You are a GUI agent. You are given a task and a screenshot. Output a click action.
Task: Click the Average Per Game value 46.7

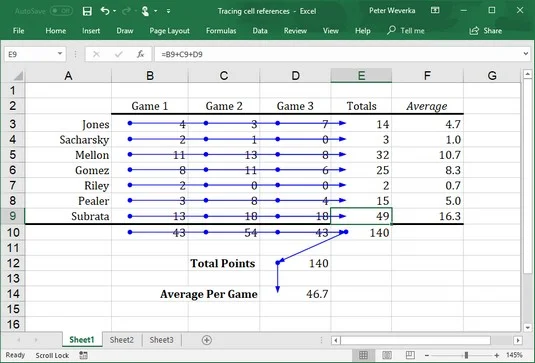[x=295, y=294]
